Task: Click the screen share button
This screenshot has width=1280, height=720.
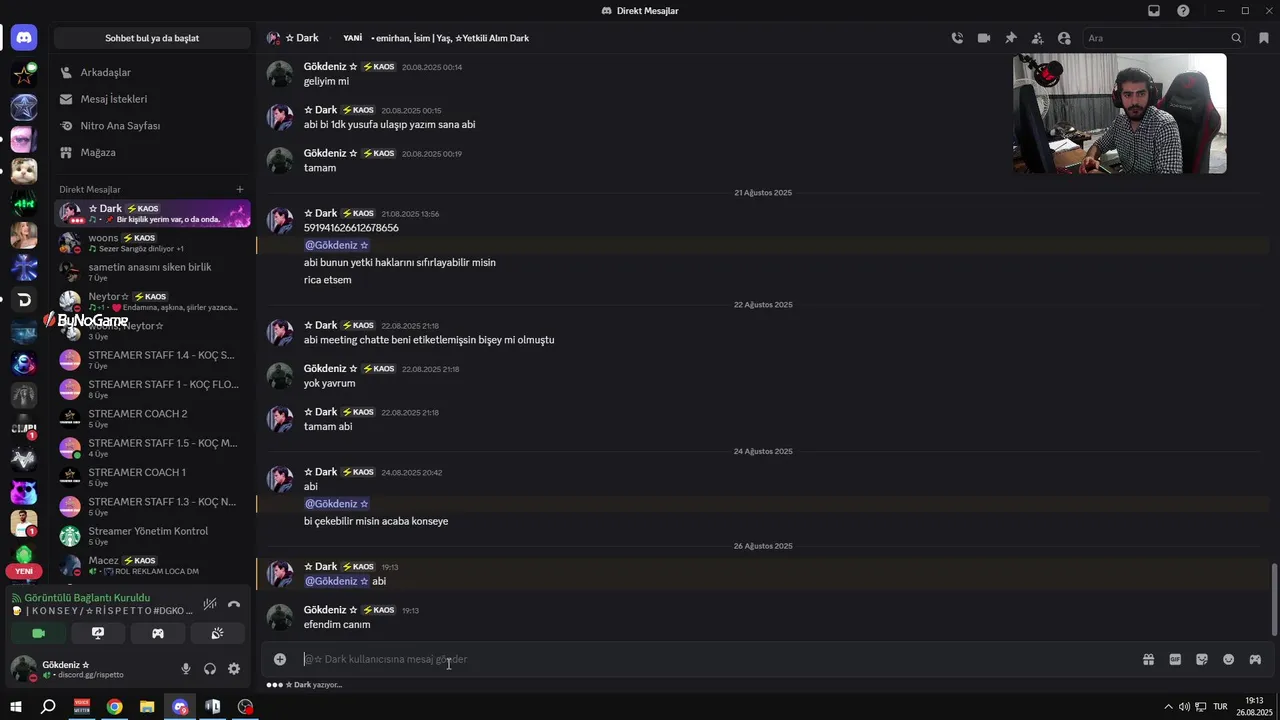Action: 98,633
